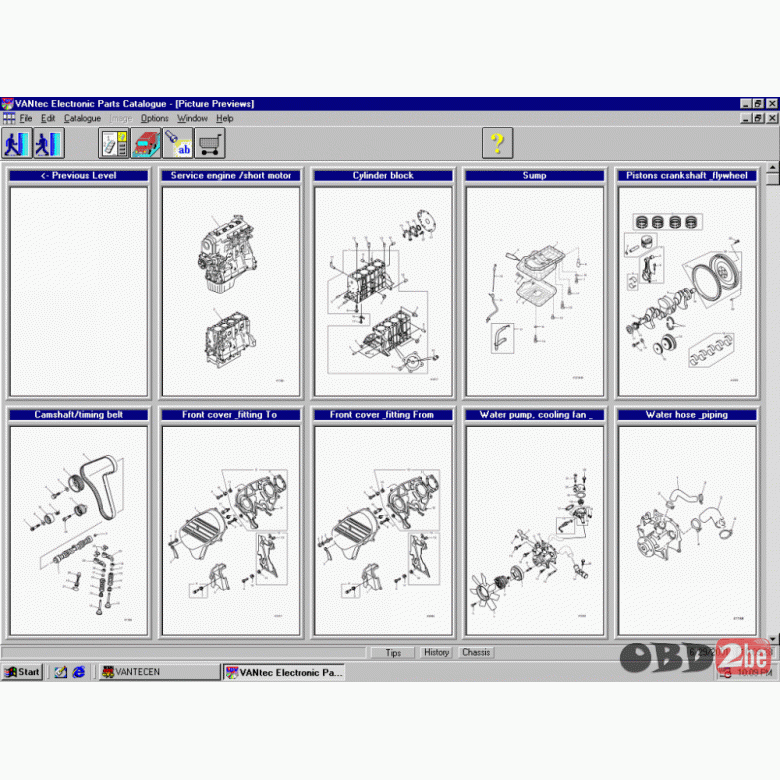
Task: Switch to VANTECEN taskbar window
Action: click(159, 672)
